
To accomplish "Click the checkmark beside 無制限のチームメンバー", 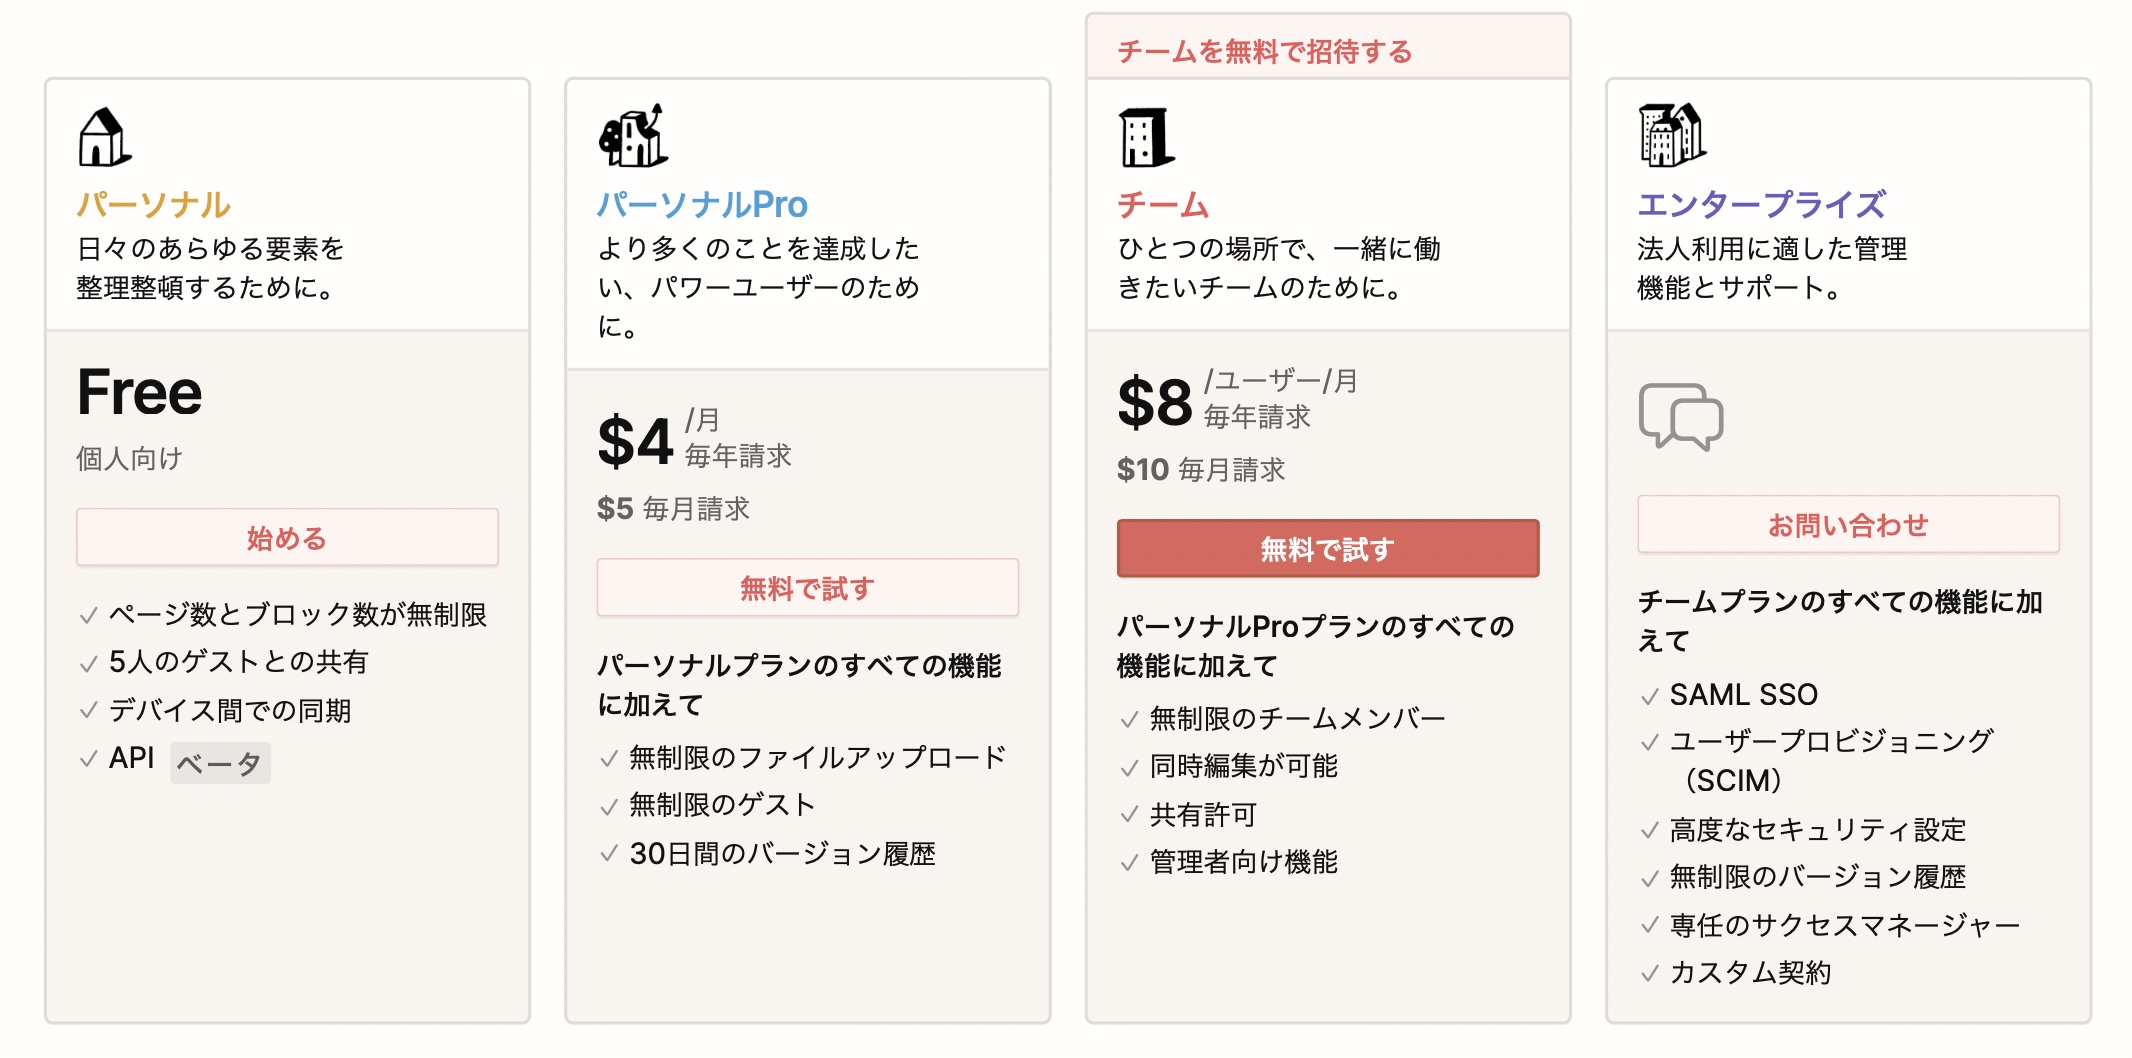I will tap(1129, 720).
